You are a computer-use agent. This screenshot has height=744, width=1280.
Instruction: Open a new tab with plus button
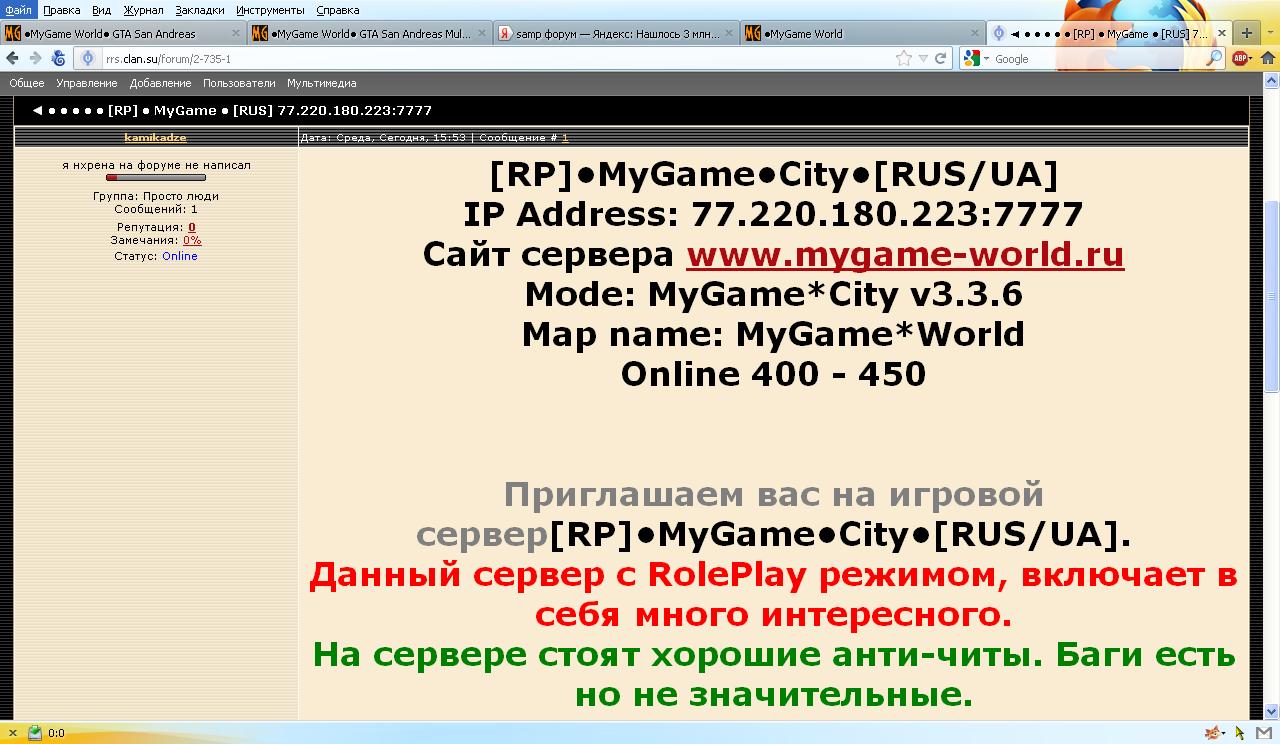[x=1246, y=33]
